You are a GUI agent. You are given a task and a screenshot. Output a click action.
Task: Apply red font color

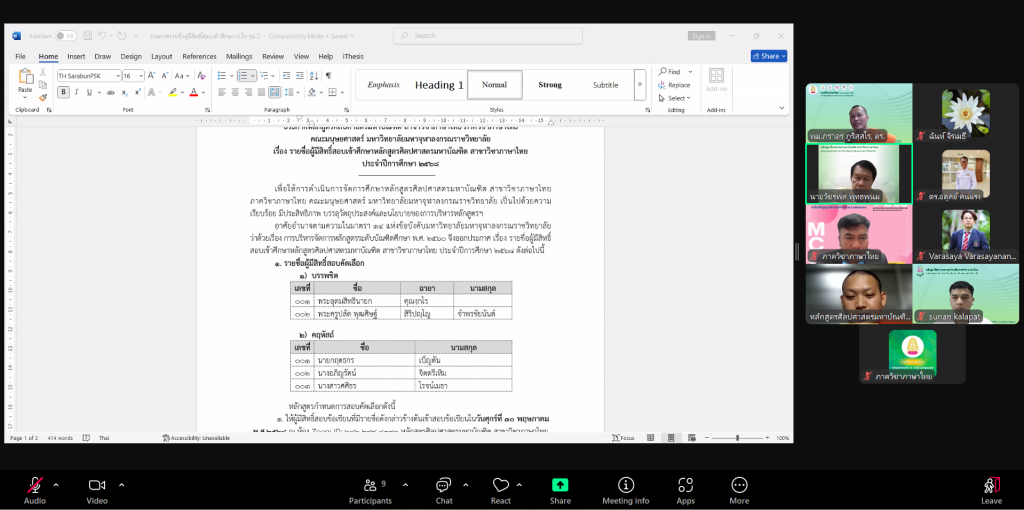pos(194,92)
